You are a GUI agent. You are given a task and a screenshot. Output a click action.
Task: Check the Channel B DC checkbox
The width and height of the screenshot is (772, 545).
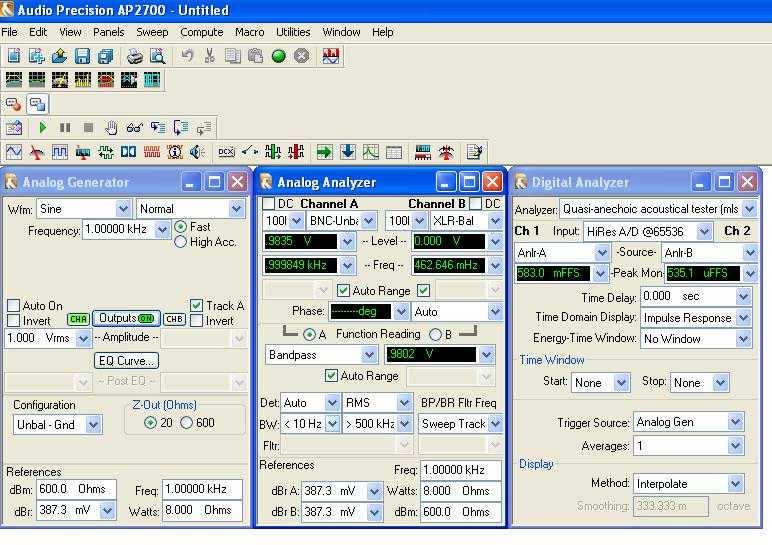click(476, 203)
